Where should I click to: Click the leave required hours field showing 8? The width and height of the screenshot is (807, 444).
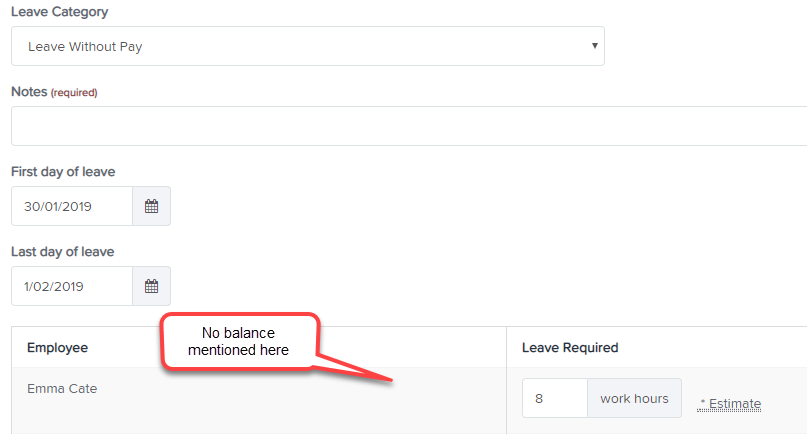(555, 398)
